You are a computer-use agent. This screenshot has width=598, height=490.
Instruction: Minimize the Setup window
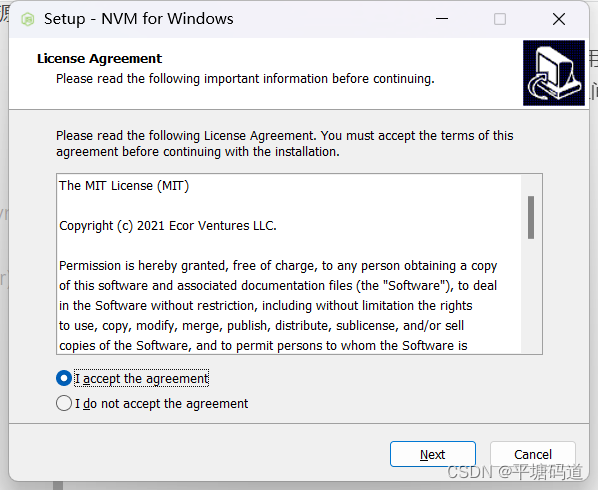442,19
